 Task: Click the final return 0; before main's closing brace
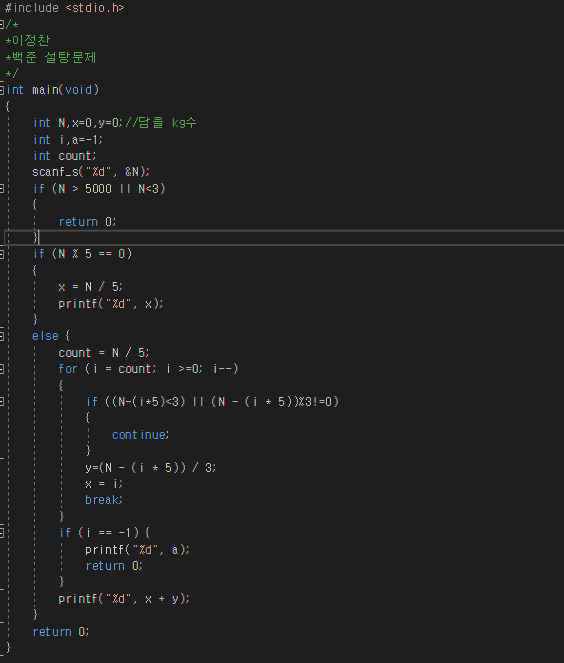[61, 632]
